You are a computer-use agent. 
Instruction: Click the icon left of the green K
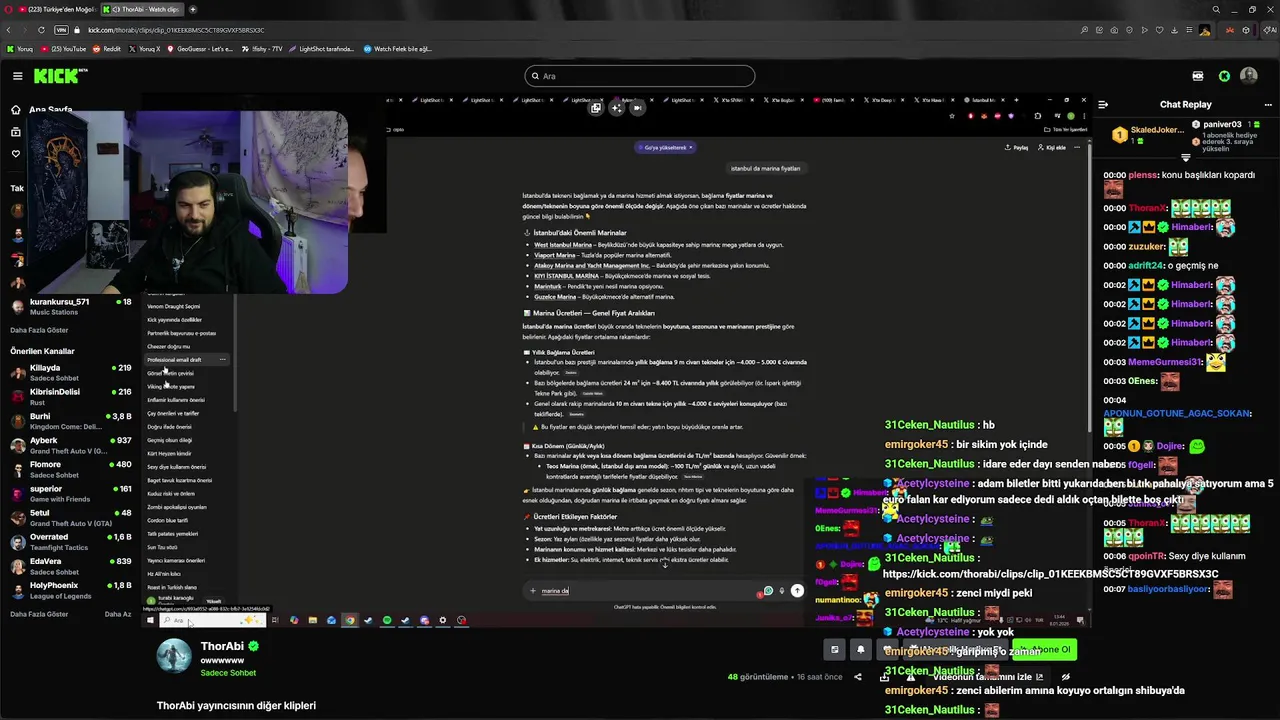coord(1198,76)
